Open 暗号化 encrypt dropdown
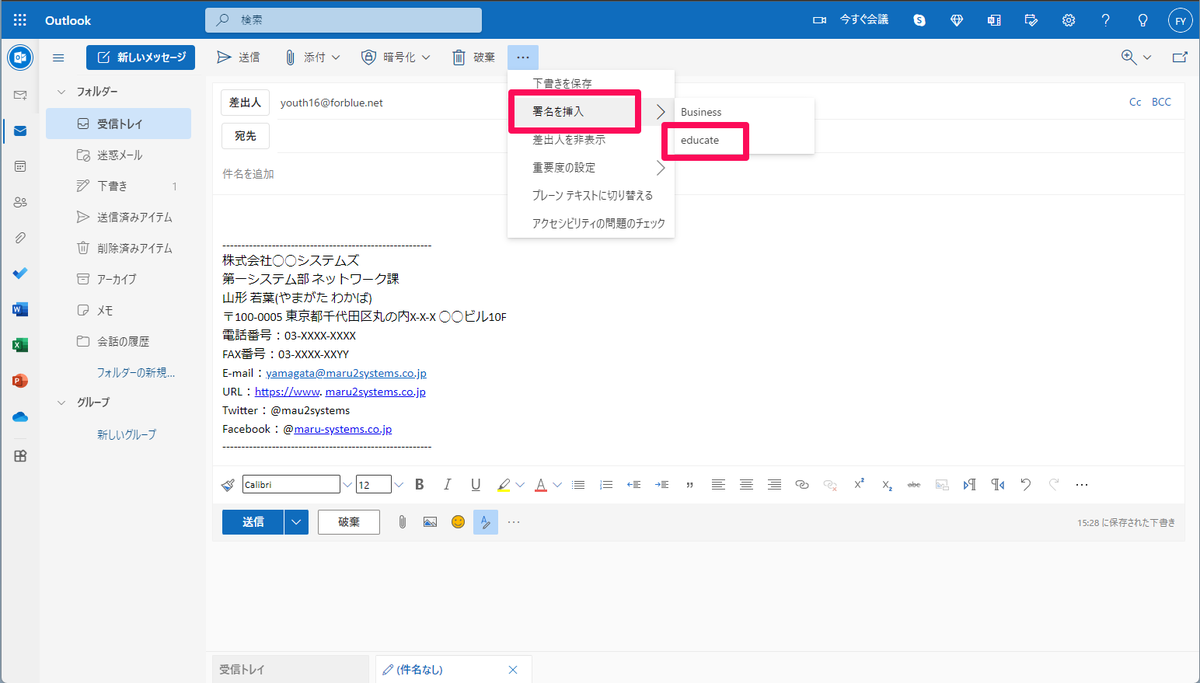This screenshot has width=1200, height=683. [426, 58]
